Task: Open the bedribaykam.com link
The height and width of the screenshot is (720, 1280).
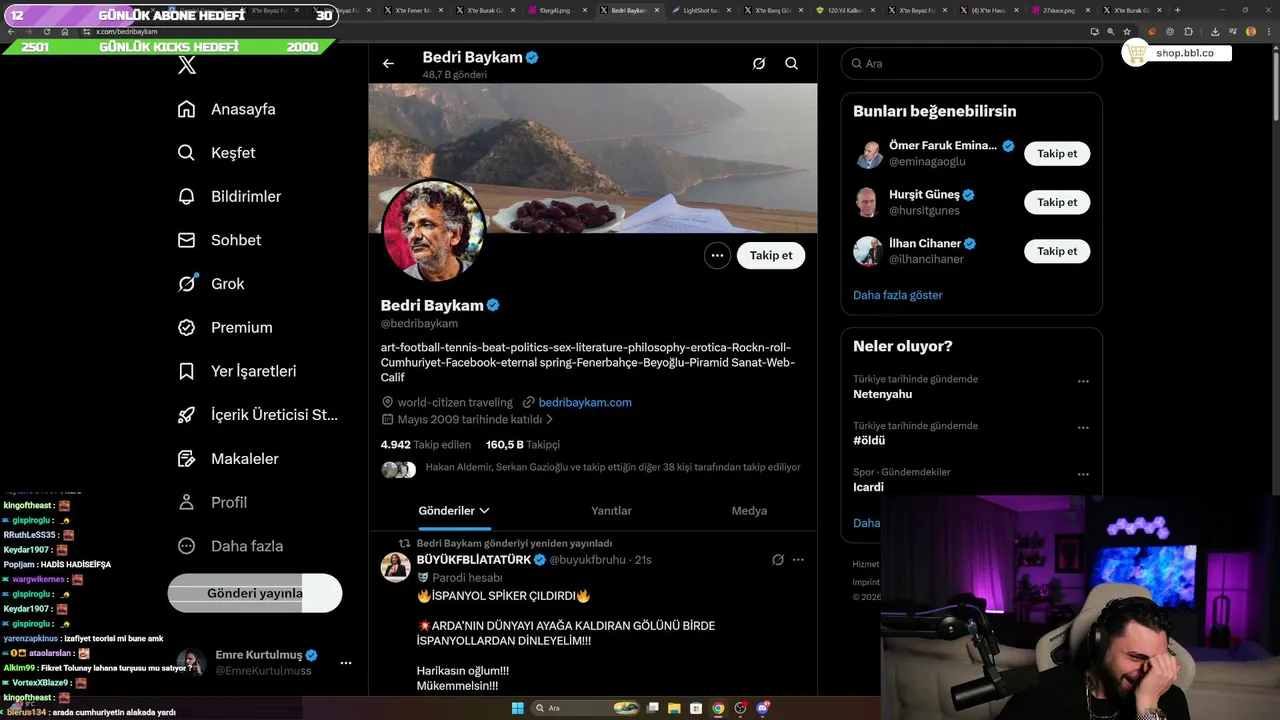Action: (x=585, y=402)
